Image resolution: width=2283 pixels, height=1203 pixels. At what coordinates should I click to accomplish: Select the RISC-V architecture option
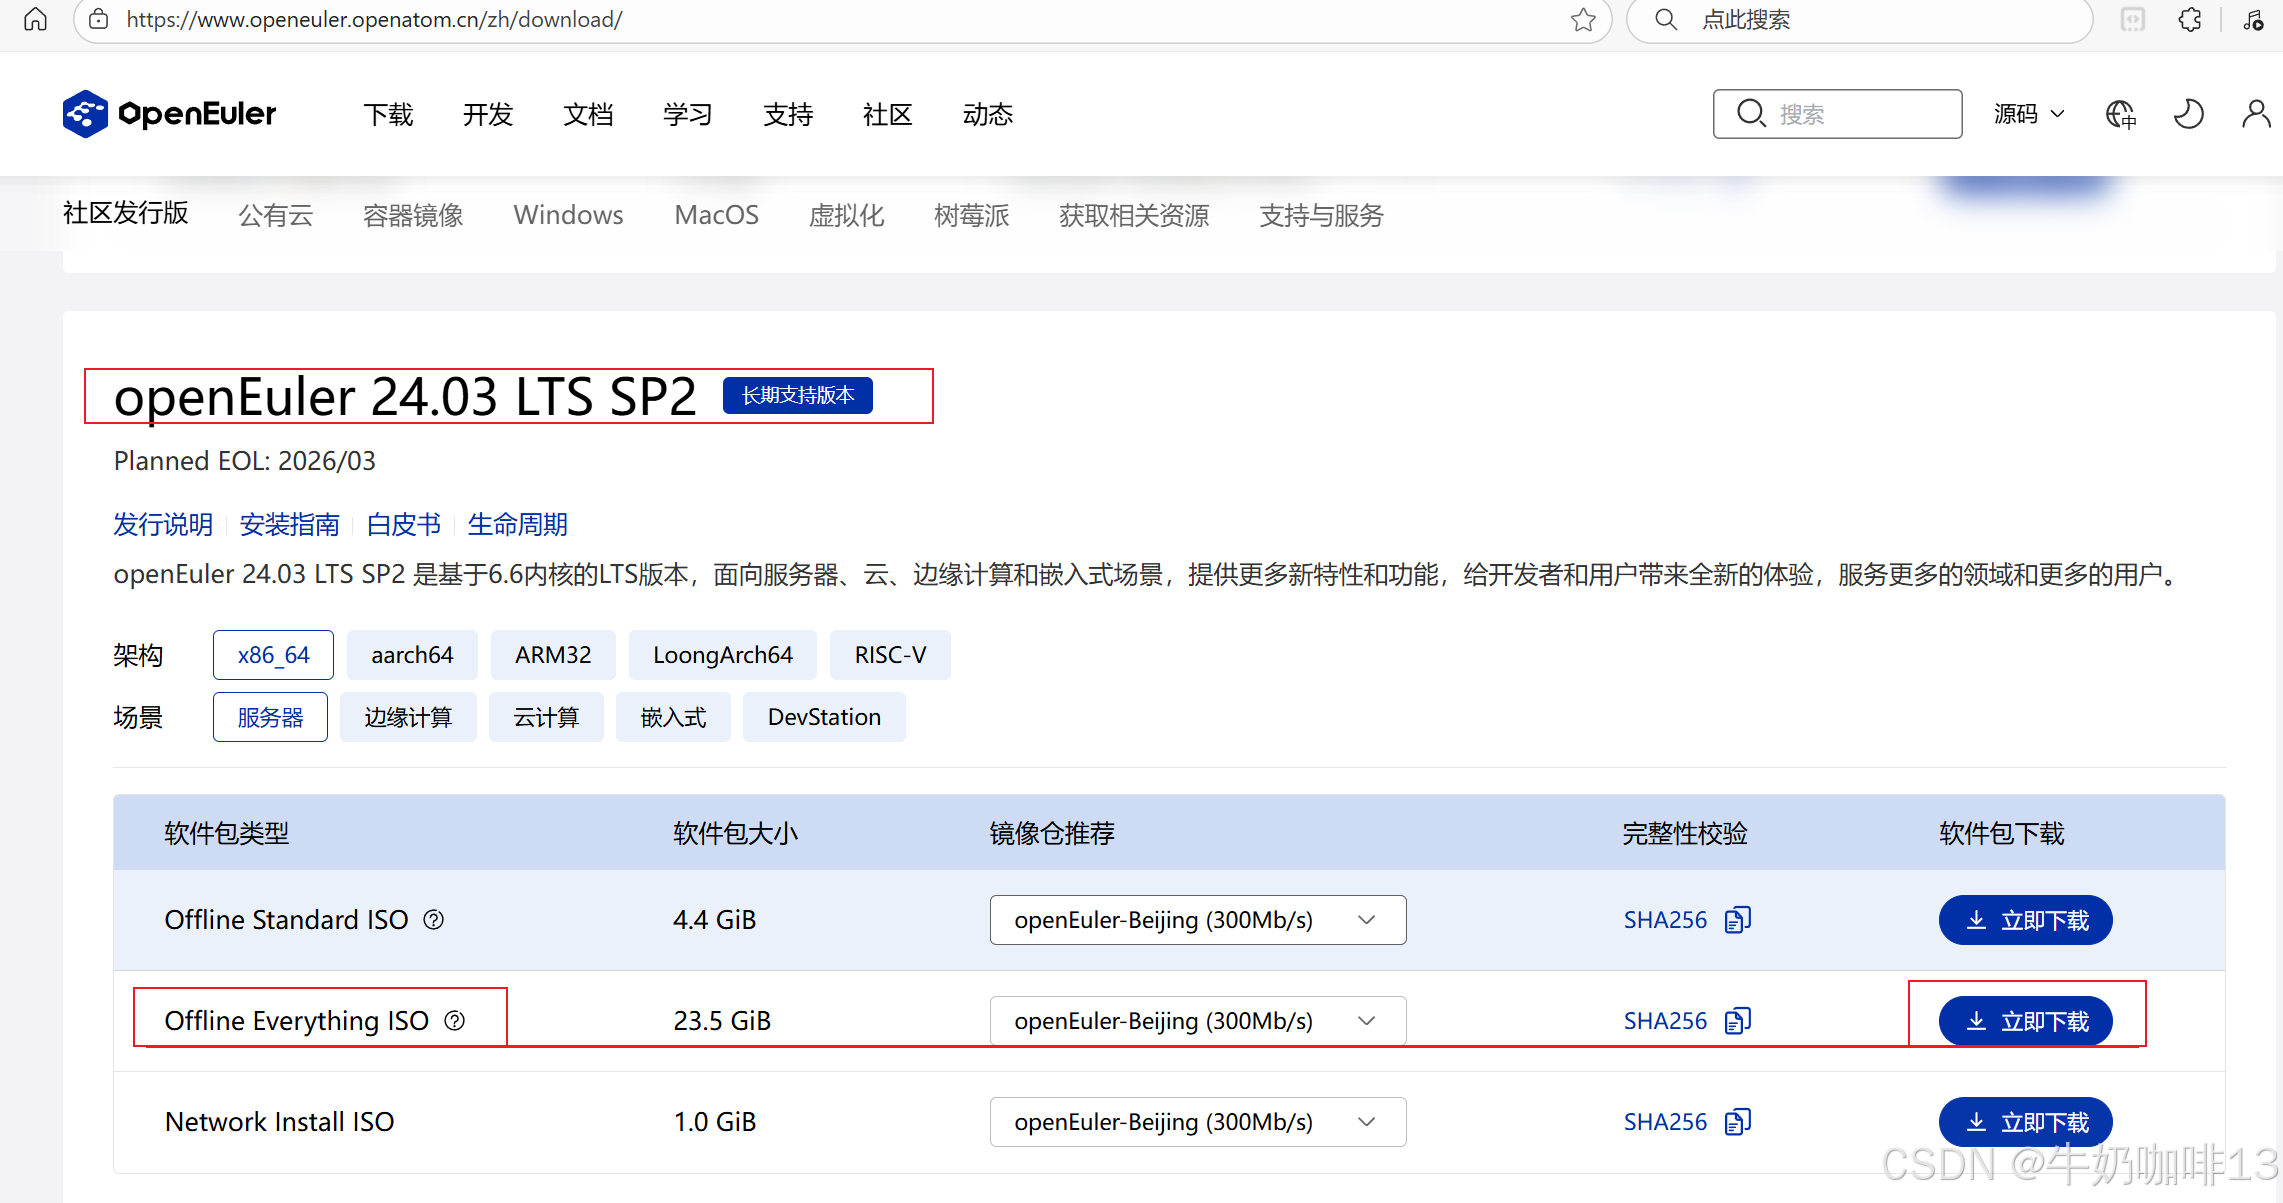pos(890,655)
